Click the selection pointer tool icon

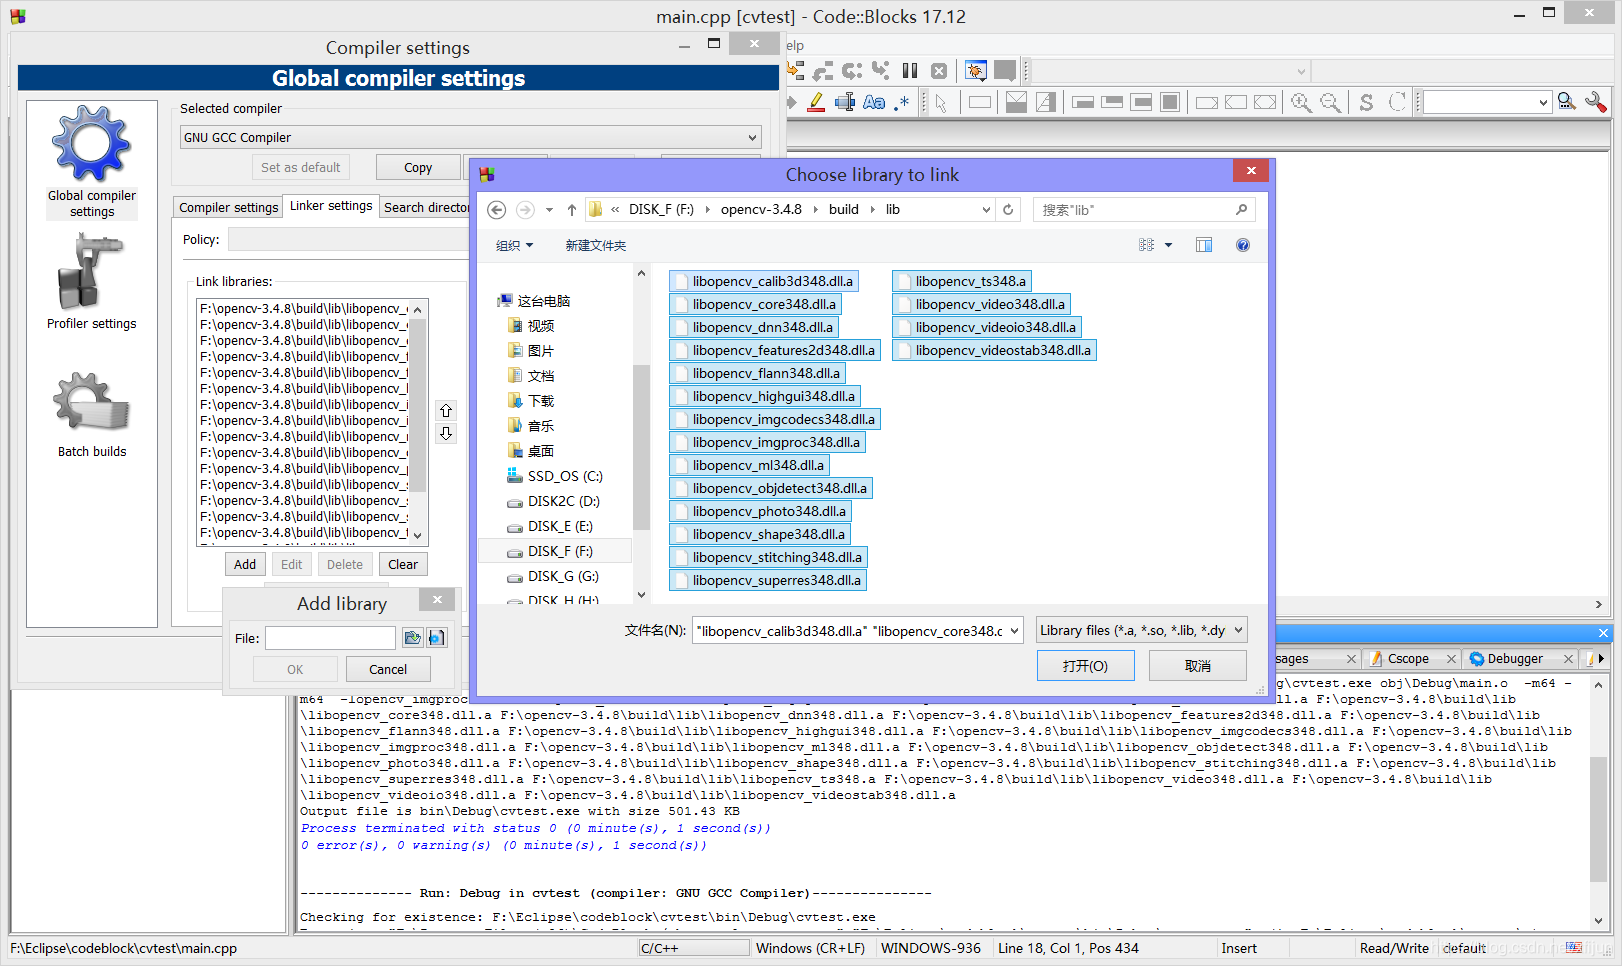pyautogui.click(x=941, y=102)
